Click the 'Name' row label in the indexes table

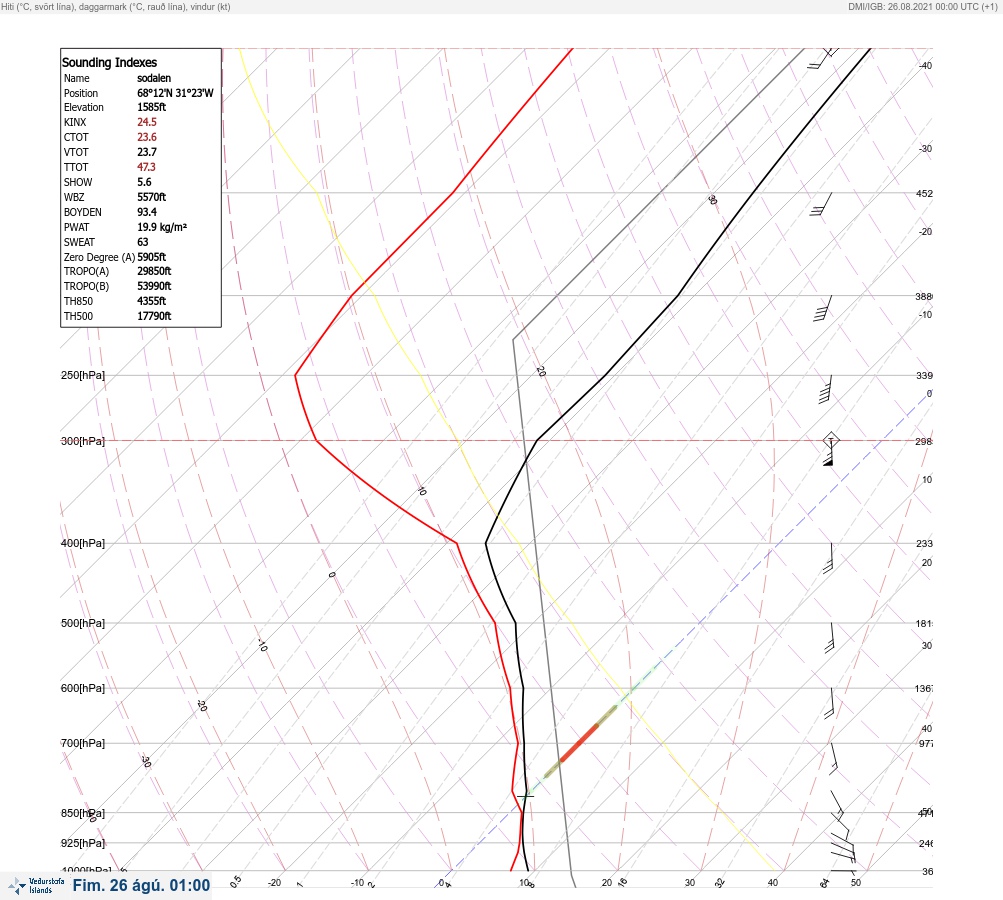click(x=77, y=78)
